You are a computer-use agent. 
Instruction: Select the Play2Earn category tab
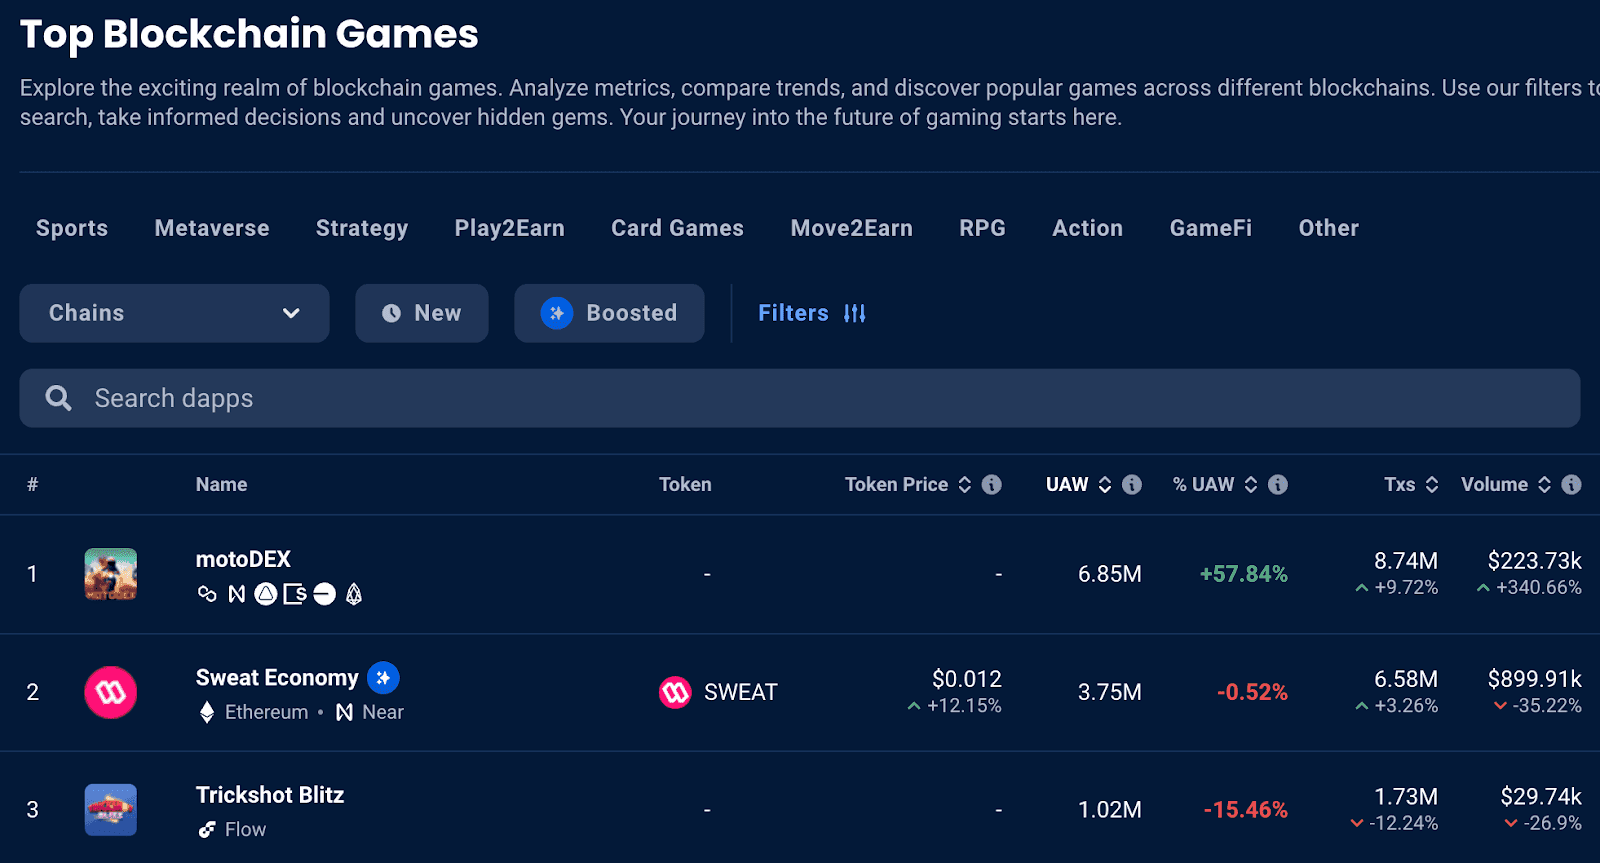510,229
